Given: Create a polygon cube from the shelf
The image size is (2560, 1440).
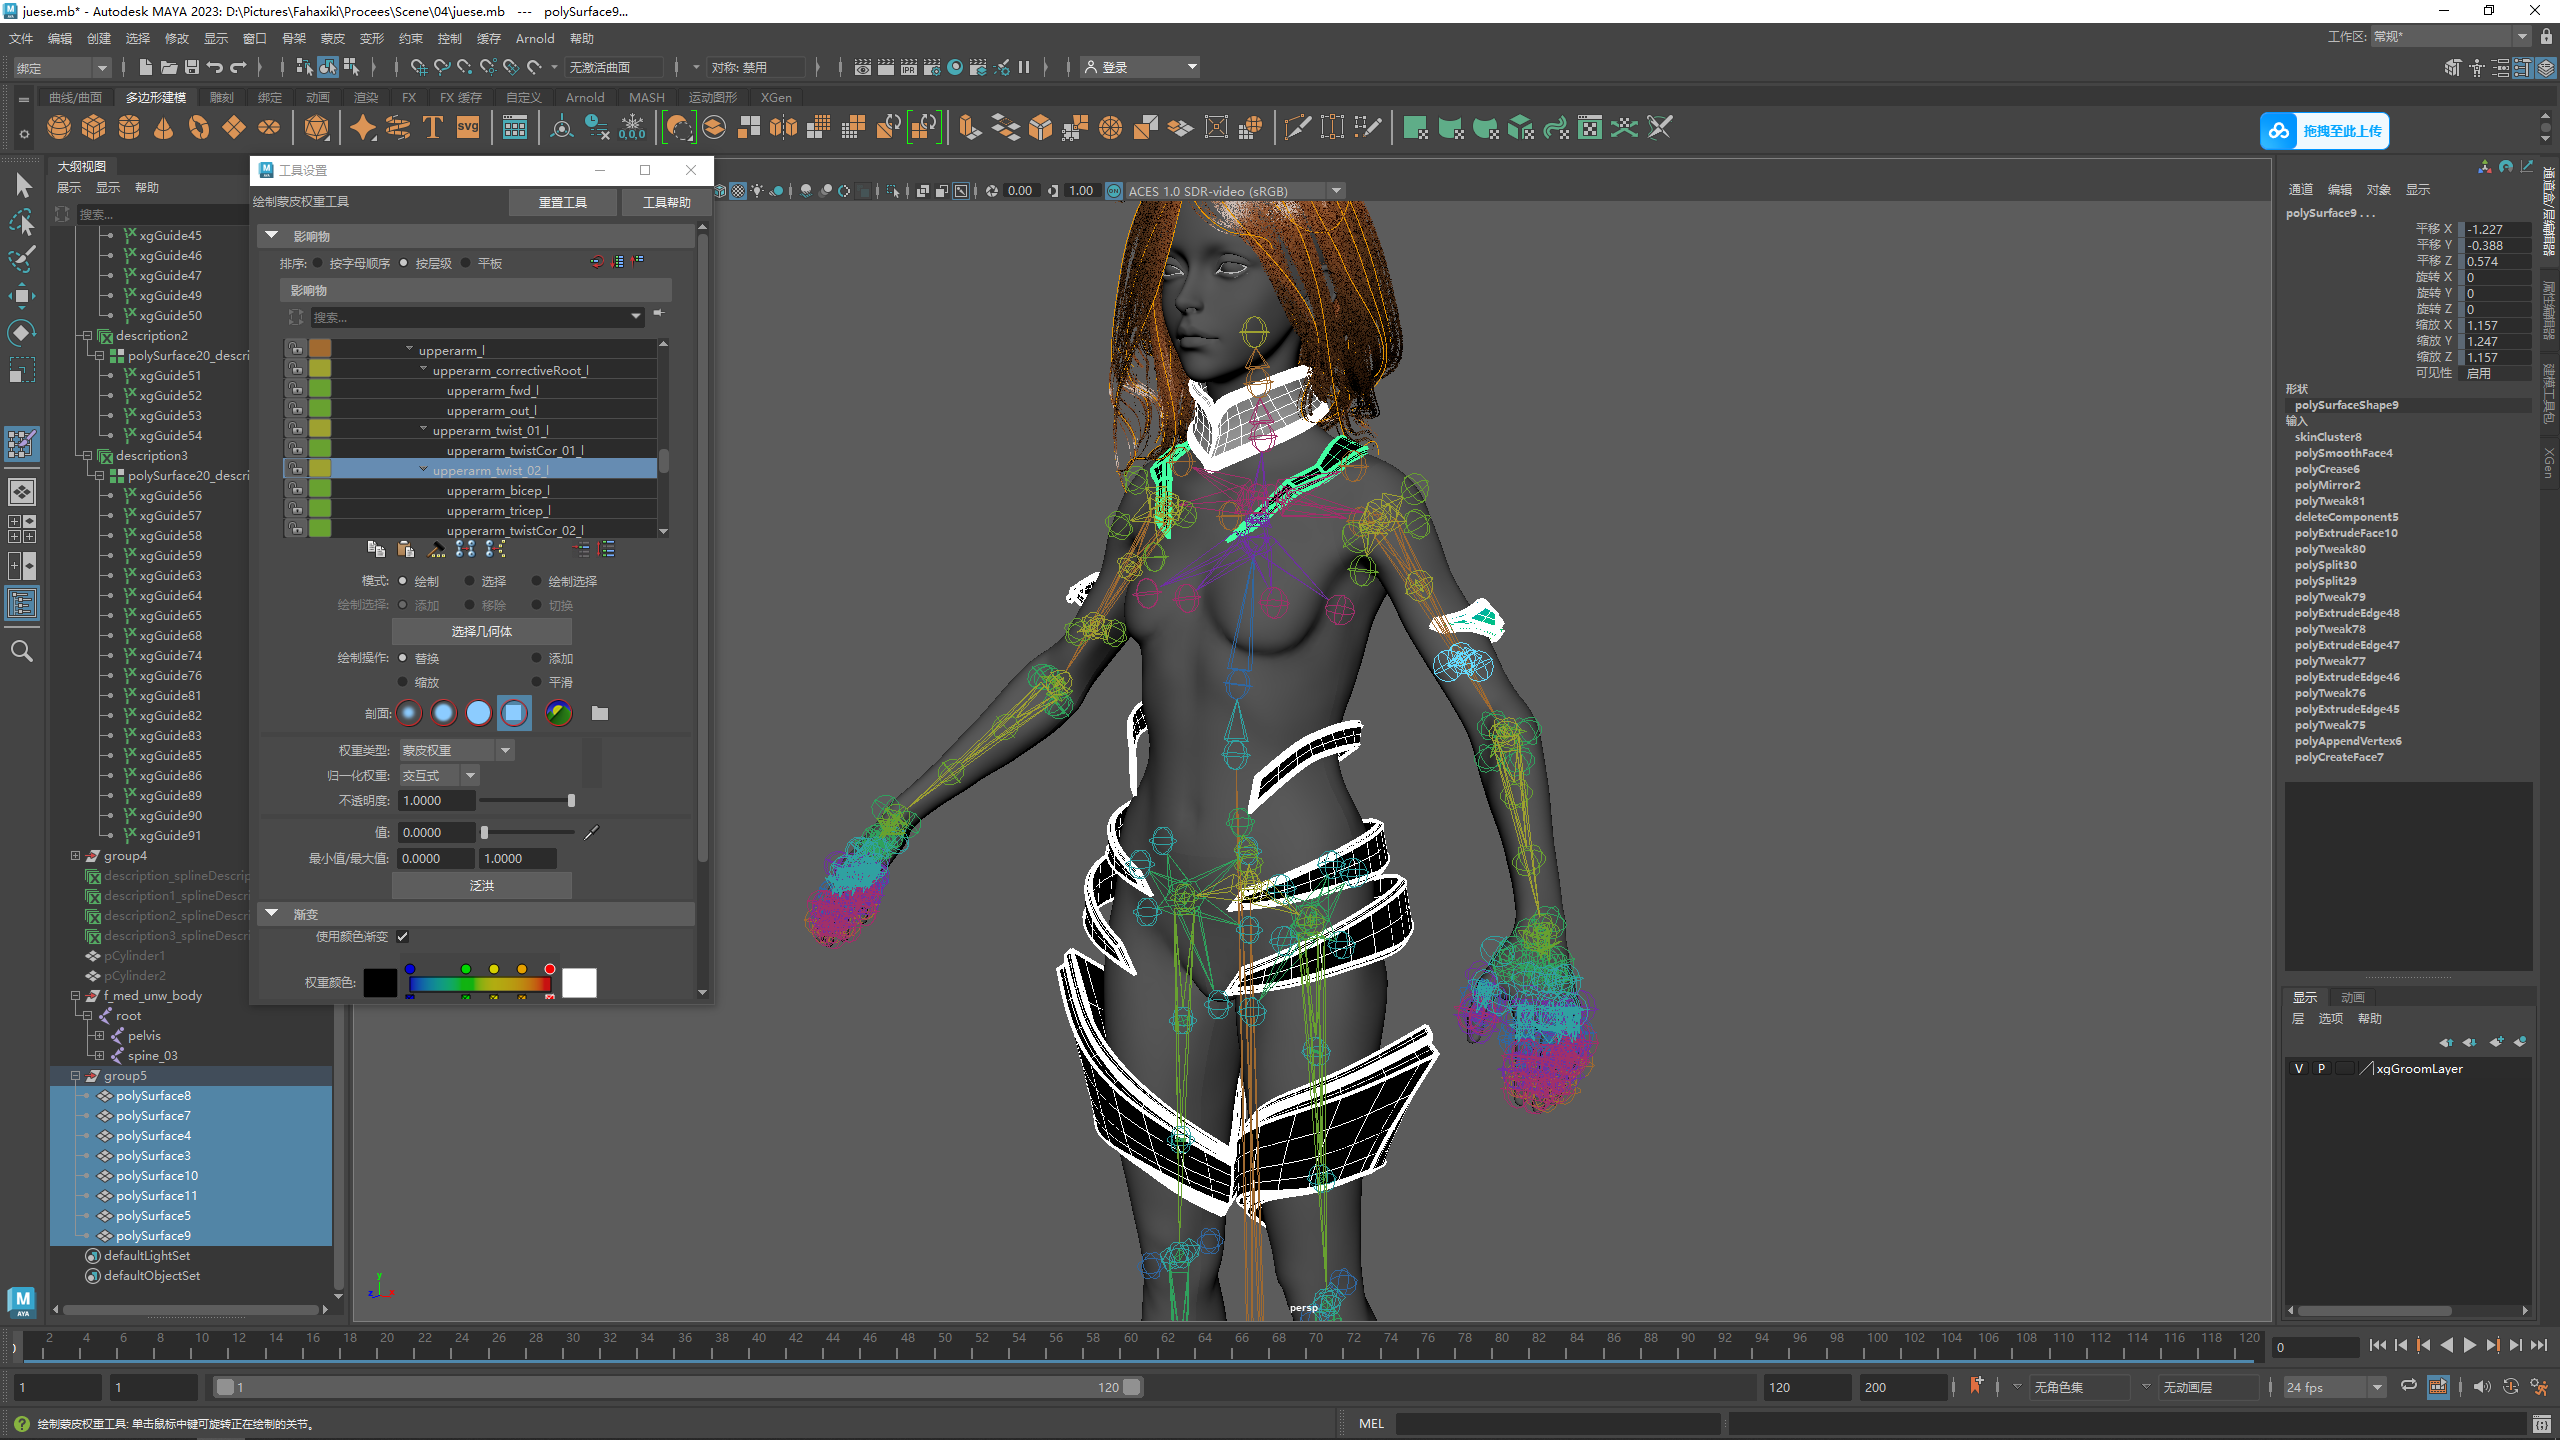Looking at the screenshot, I should tap(94, 128).
